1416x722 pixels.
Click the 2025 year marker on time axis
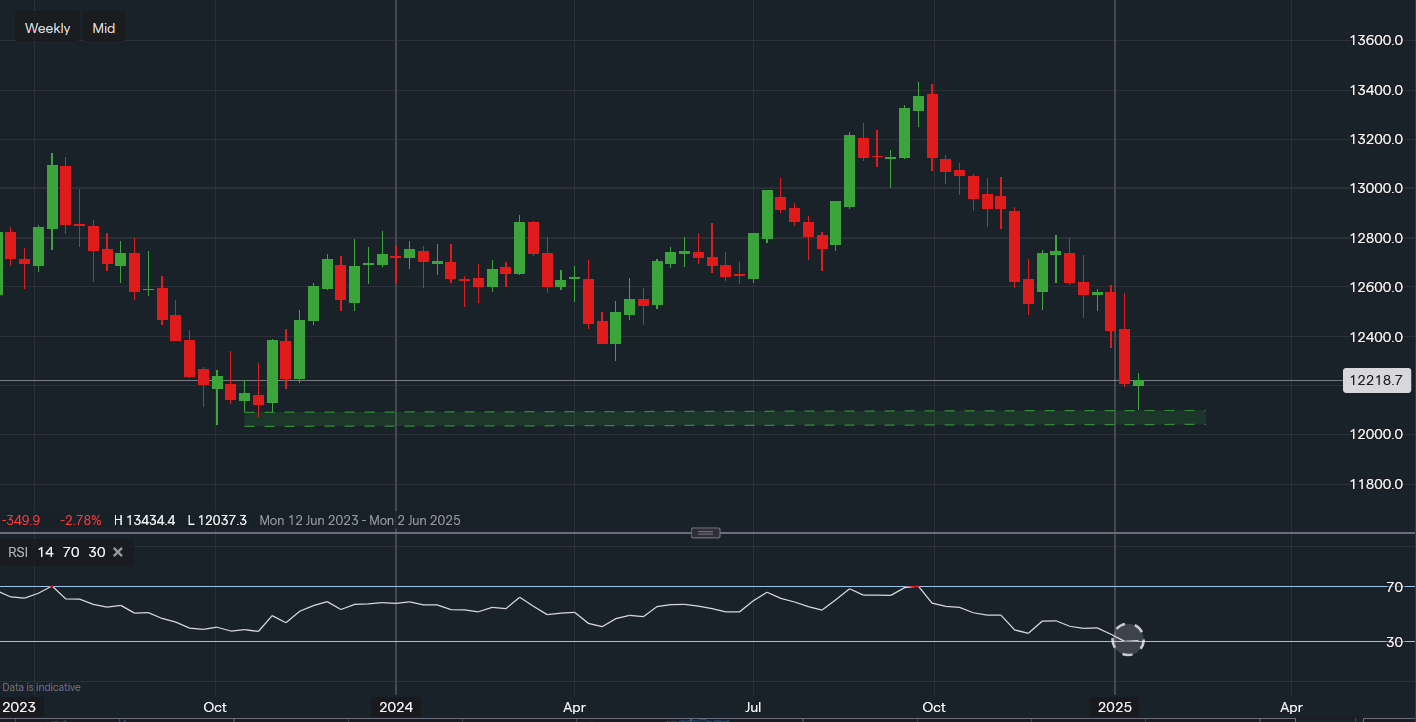[1115, 707]
